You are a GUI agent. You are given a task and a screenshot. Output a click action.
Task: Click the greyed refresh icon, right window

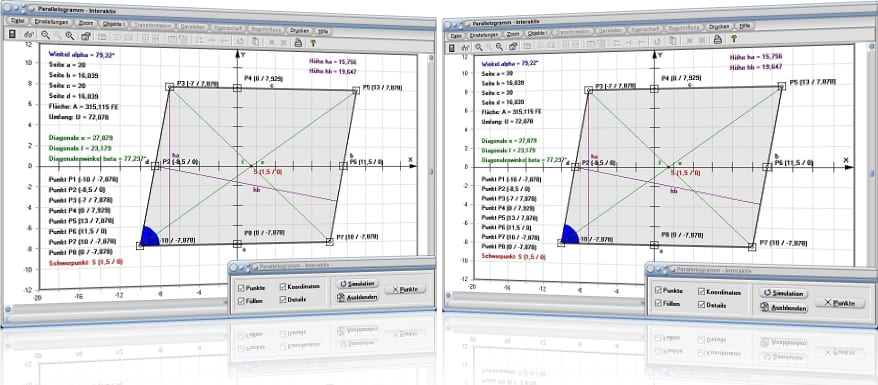click(x=657, y=41)
